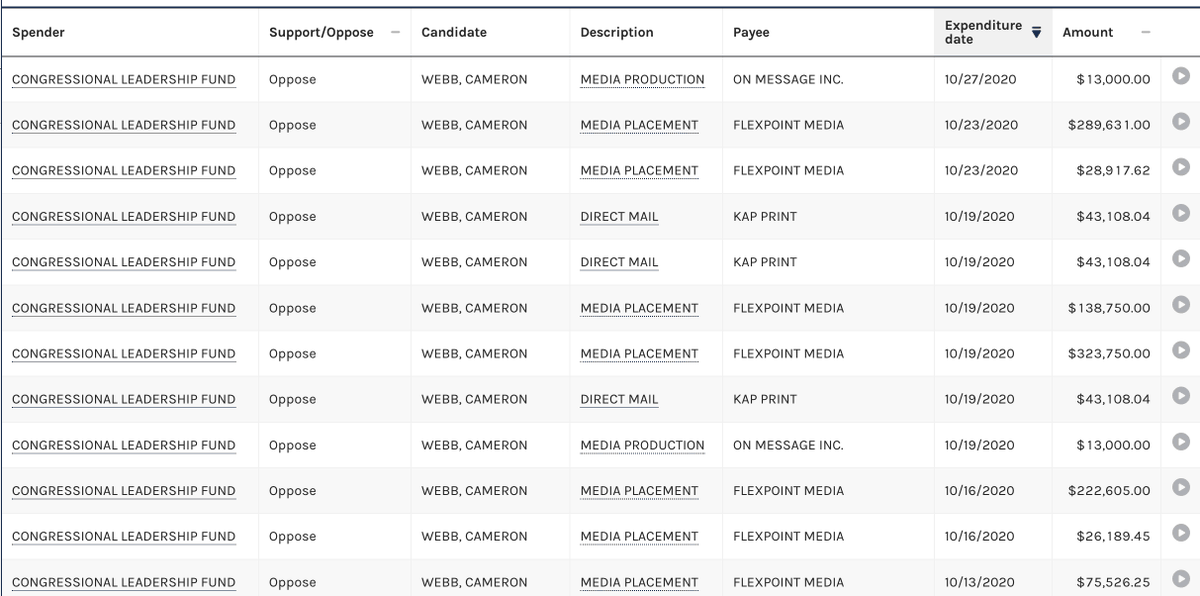Click Oppose in the $222,605.00 row

292,491
